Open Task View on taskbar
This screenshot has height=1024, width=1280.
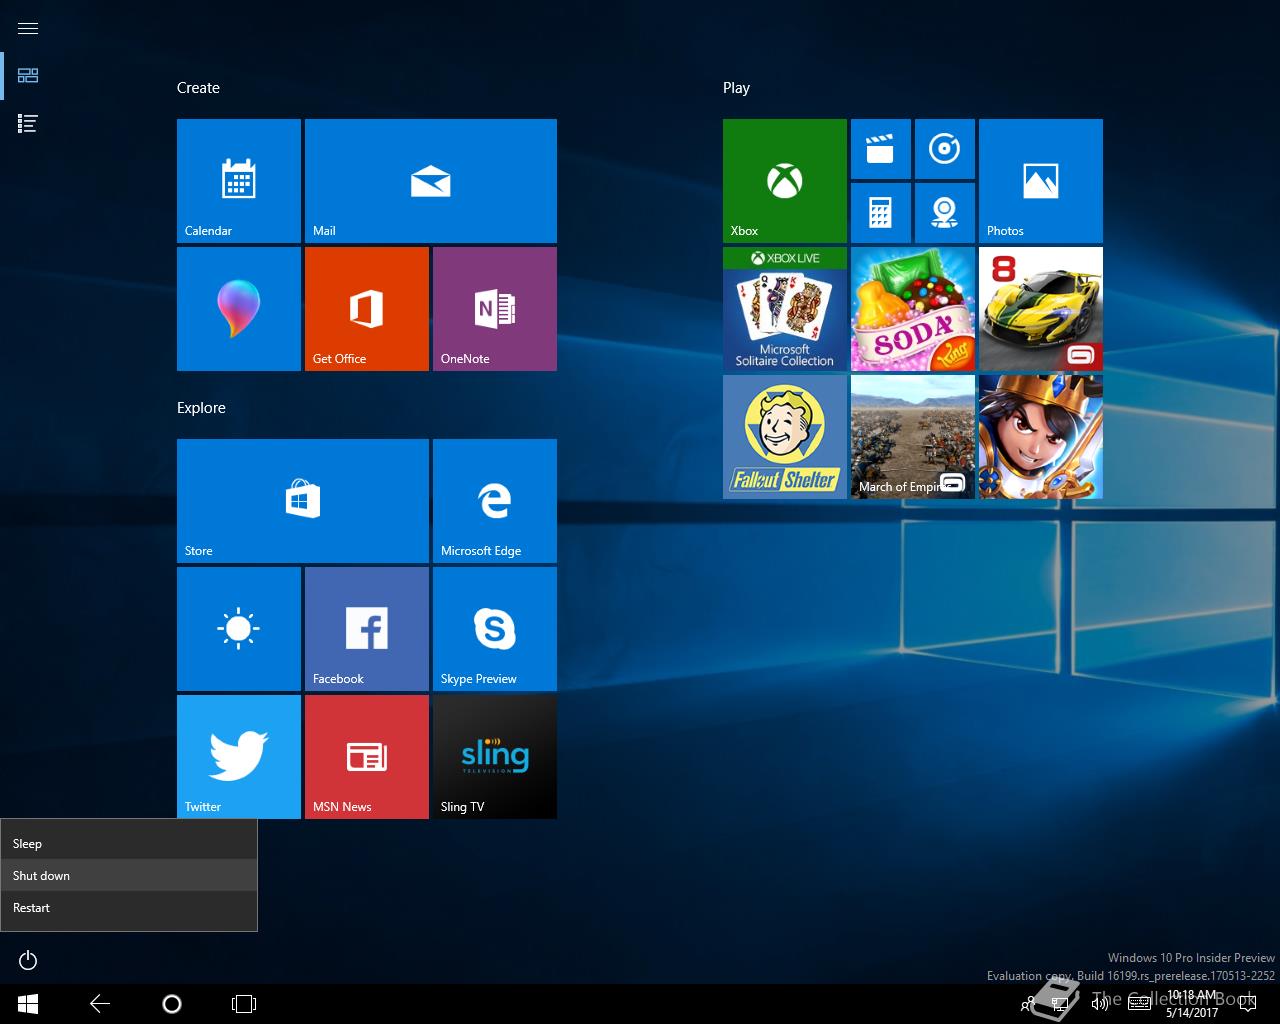(x=244, y=1004)
